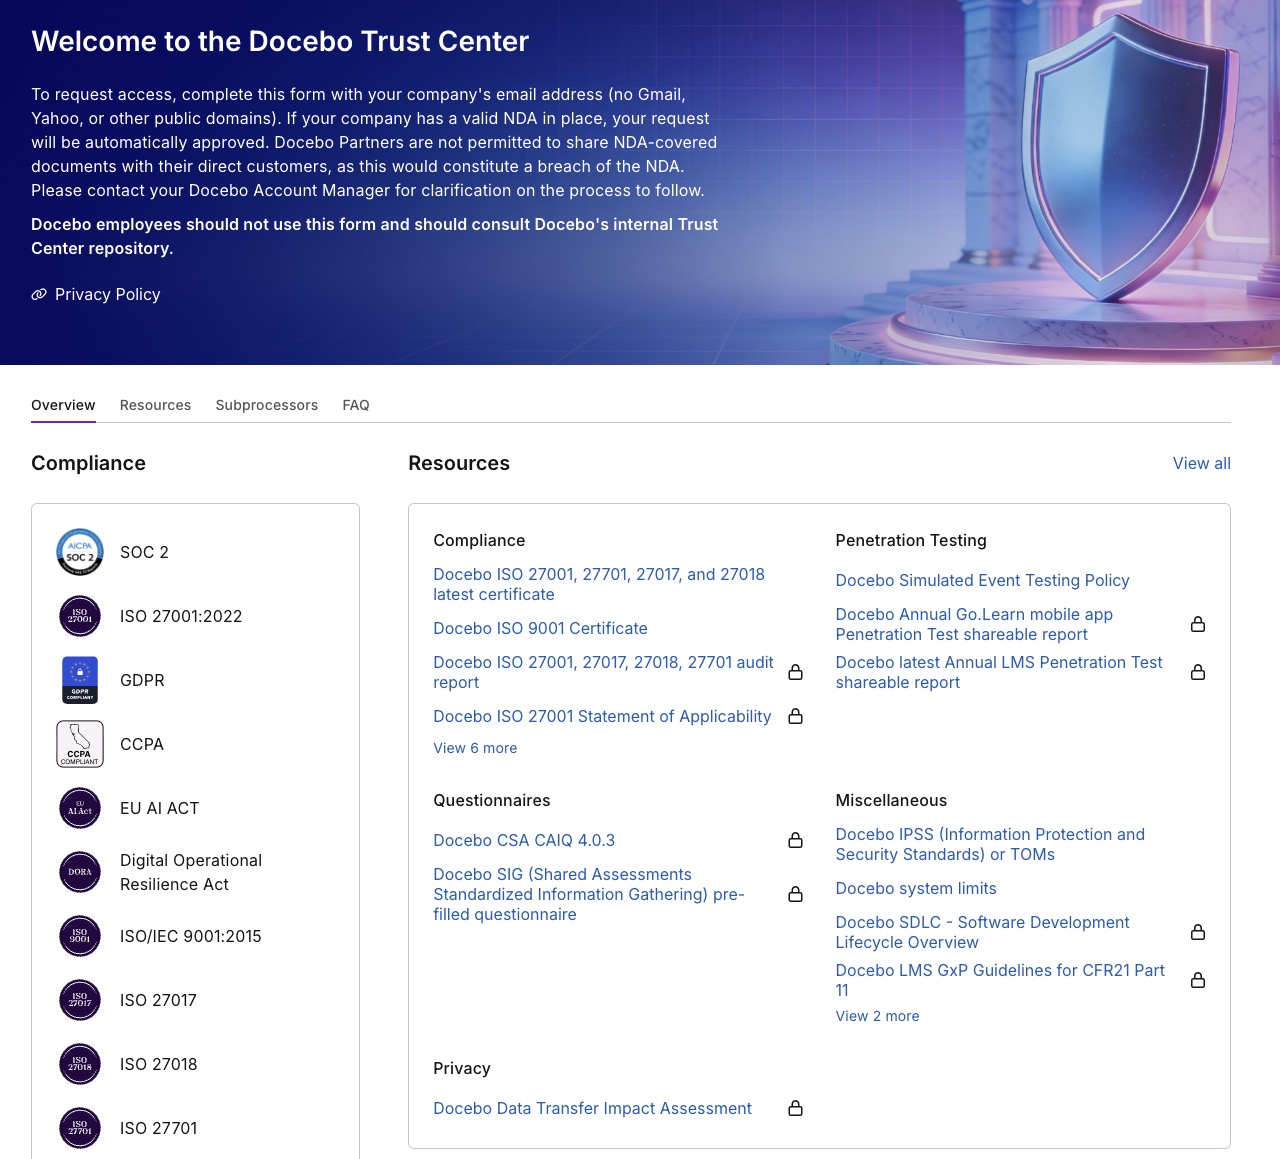
Task: Open Docebo Data Transfer Impact Assessment link
Action: click(x=592, y=1108)
